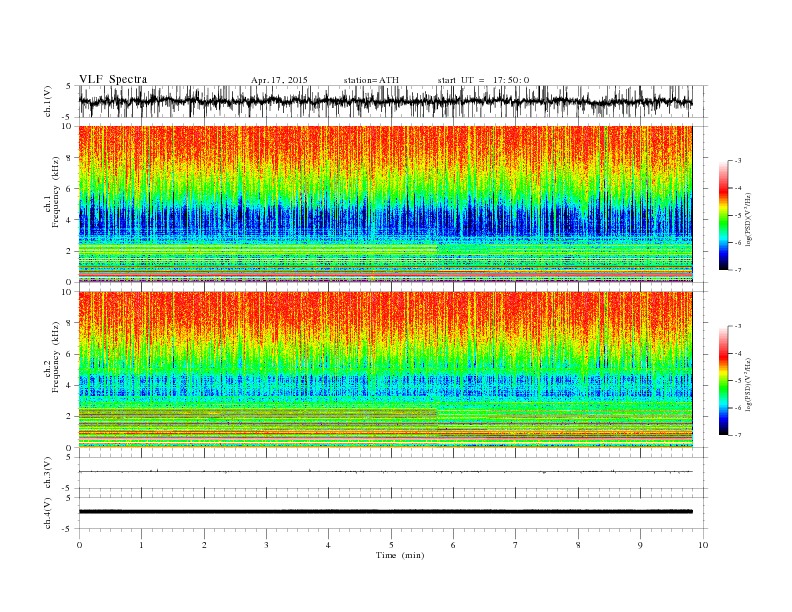The height and width of the screenshot is (612, 792).
Task: Click the 'ch.4(V)' axis label
Action: pos(48,513)
